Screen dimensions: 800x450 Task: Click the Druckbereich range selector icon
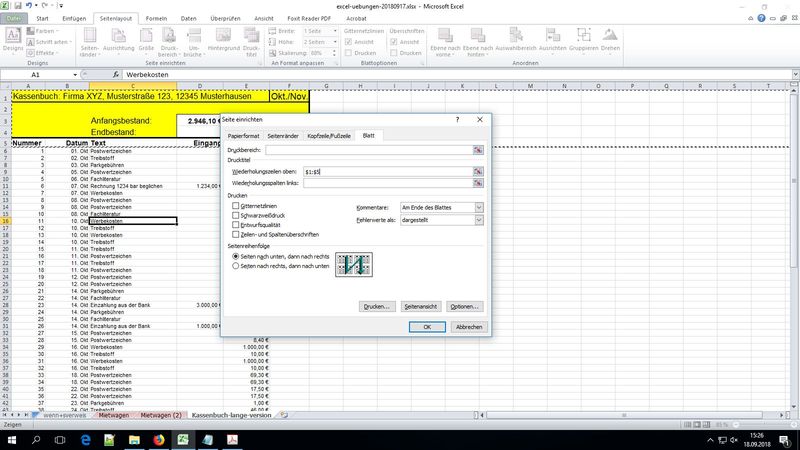coord(479,149)
